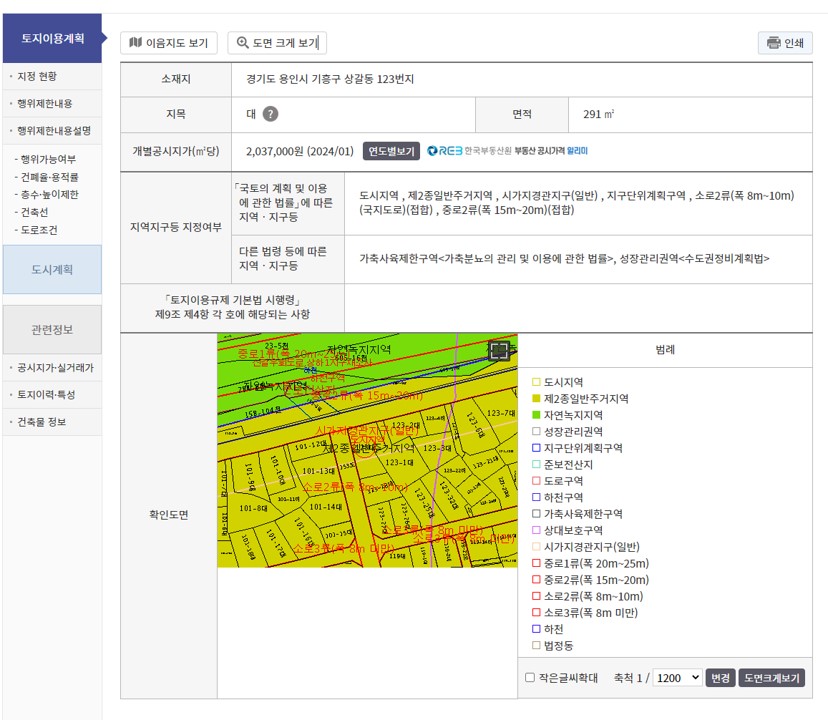The height and width of the screenshot is (720, 828).
Task: Select the 도시계획 tab
Action: click(x=52, y=269)
